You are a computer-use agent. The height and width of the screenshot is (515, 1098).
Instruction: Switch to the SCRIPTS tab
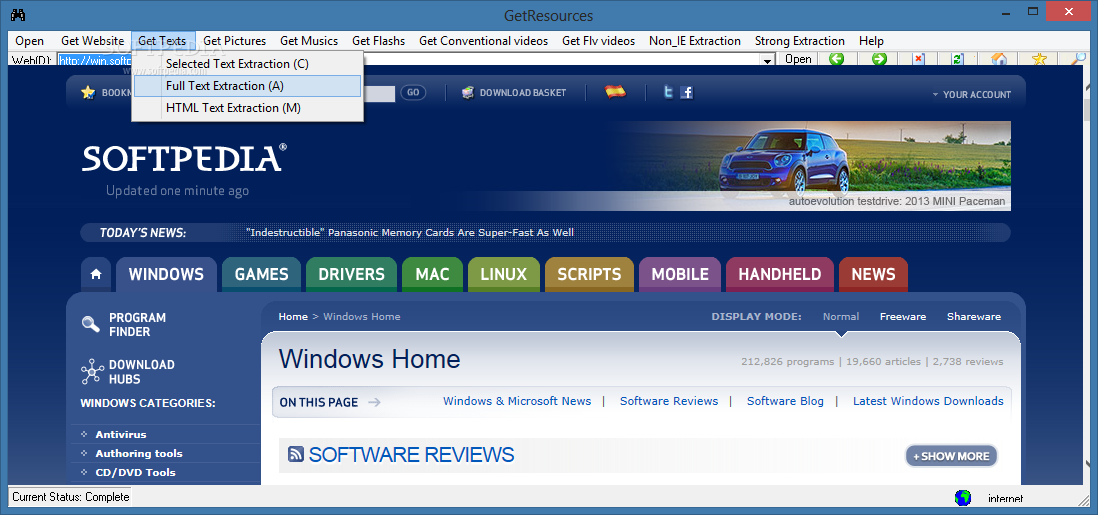[589, 275]
